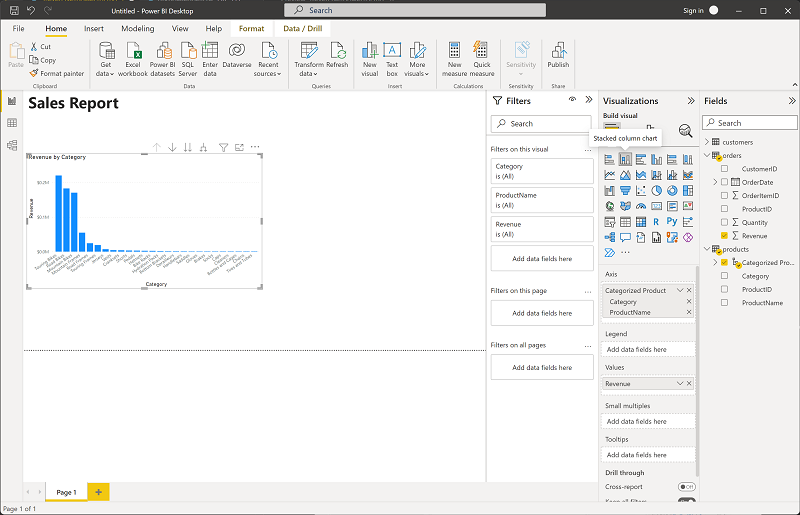Screen dimensions: 800x515
Task: Select the Slicer visual
Action: [x=609, y=222]
